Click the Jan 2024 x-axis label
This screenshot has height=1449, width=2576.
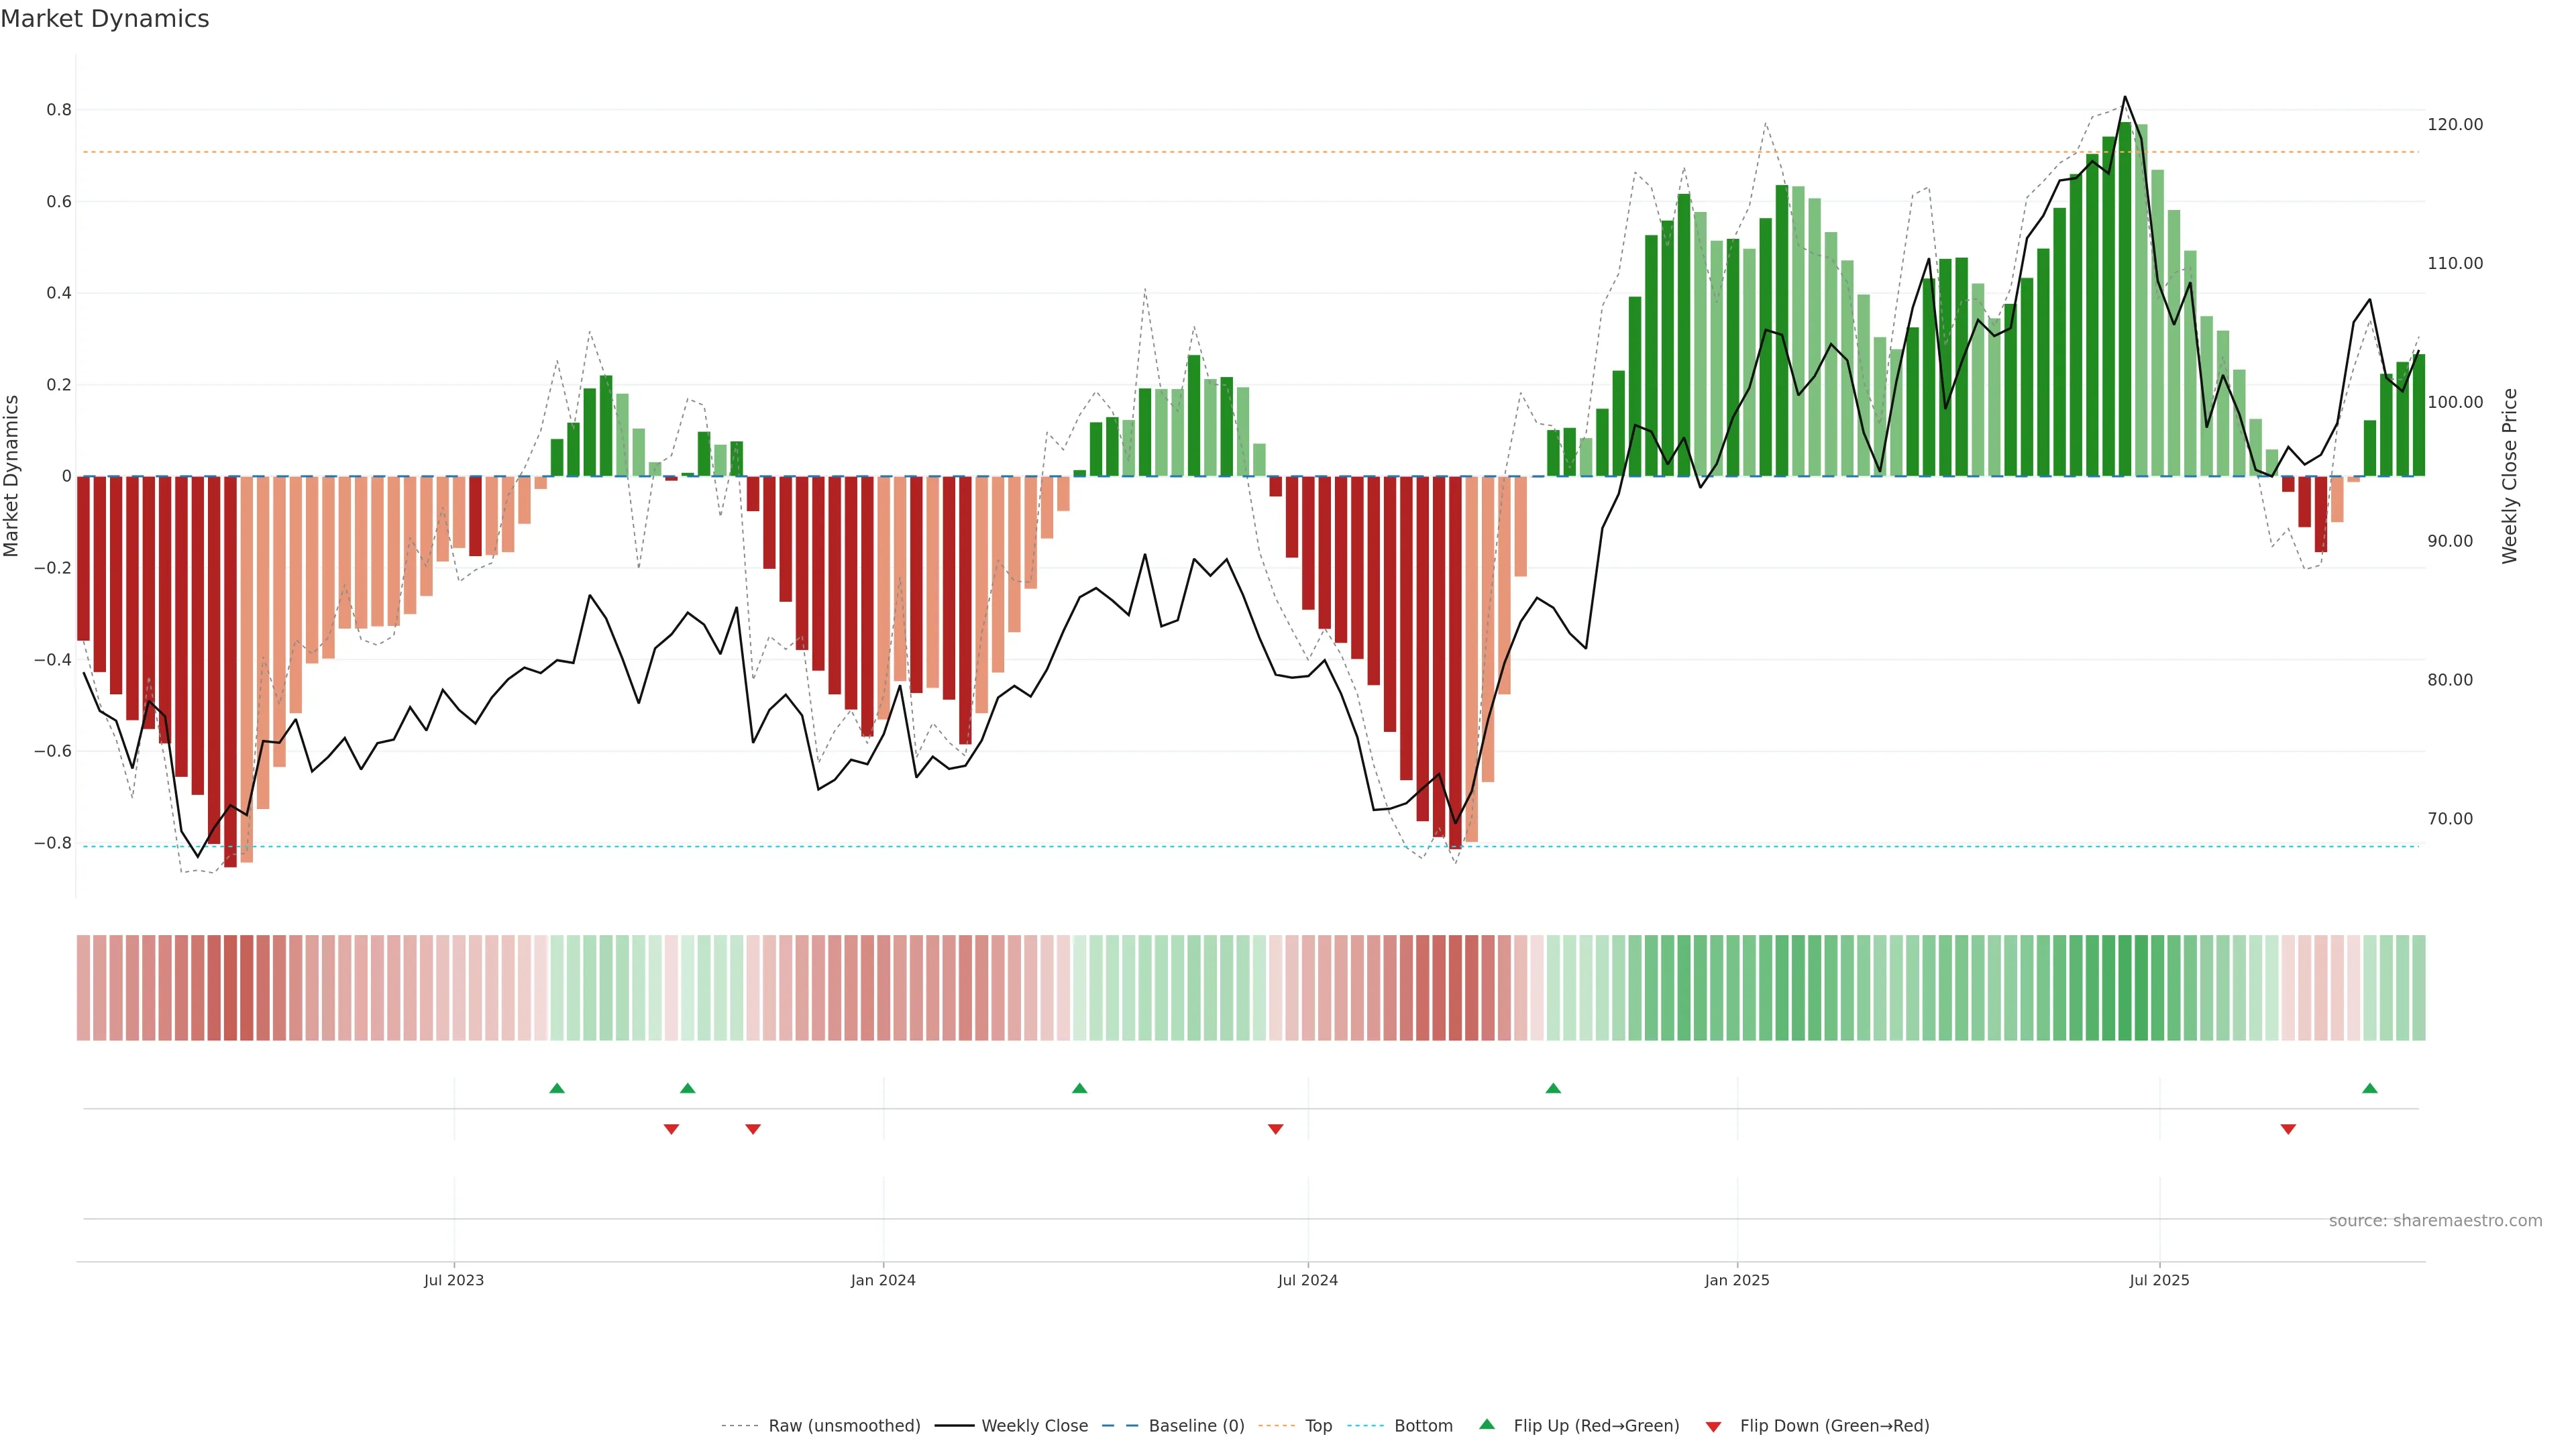pyautogui.click(x=883, y=1280)
